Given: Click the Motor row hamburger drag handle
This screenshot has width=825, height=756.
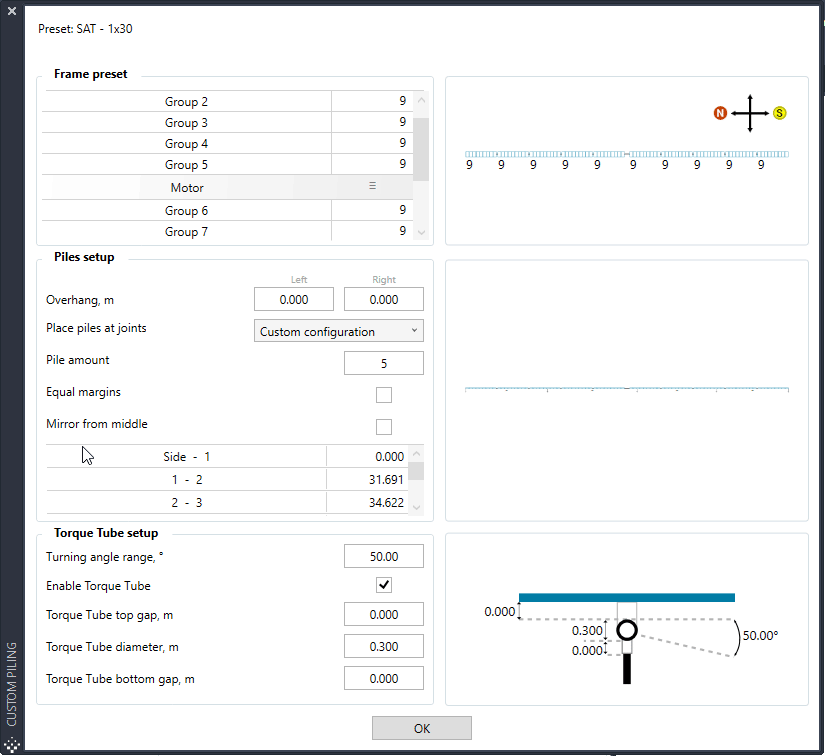Looking at the screenshot, I should [372, 186].
